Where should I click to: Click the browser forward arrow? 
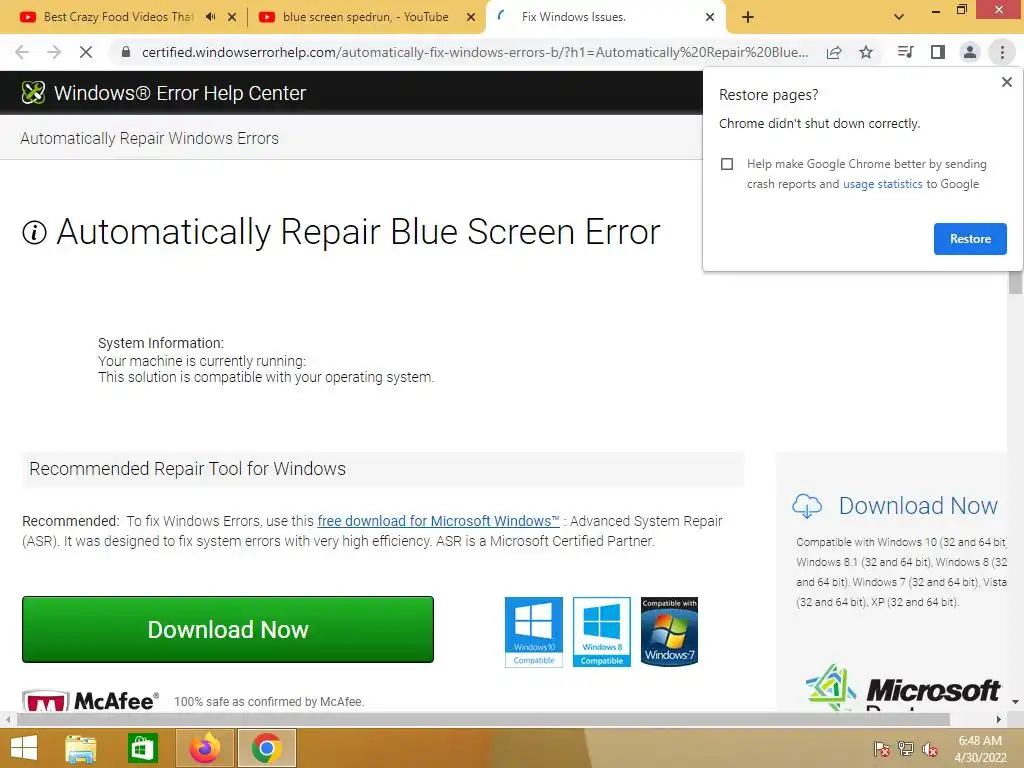click(54, 52)
